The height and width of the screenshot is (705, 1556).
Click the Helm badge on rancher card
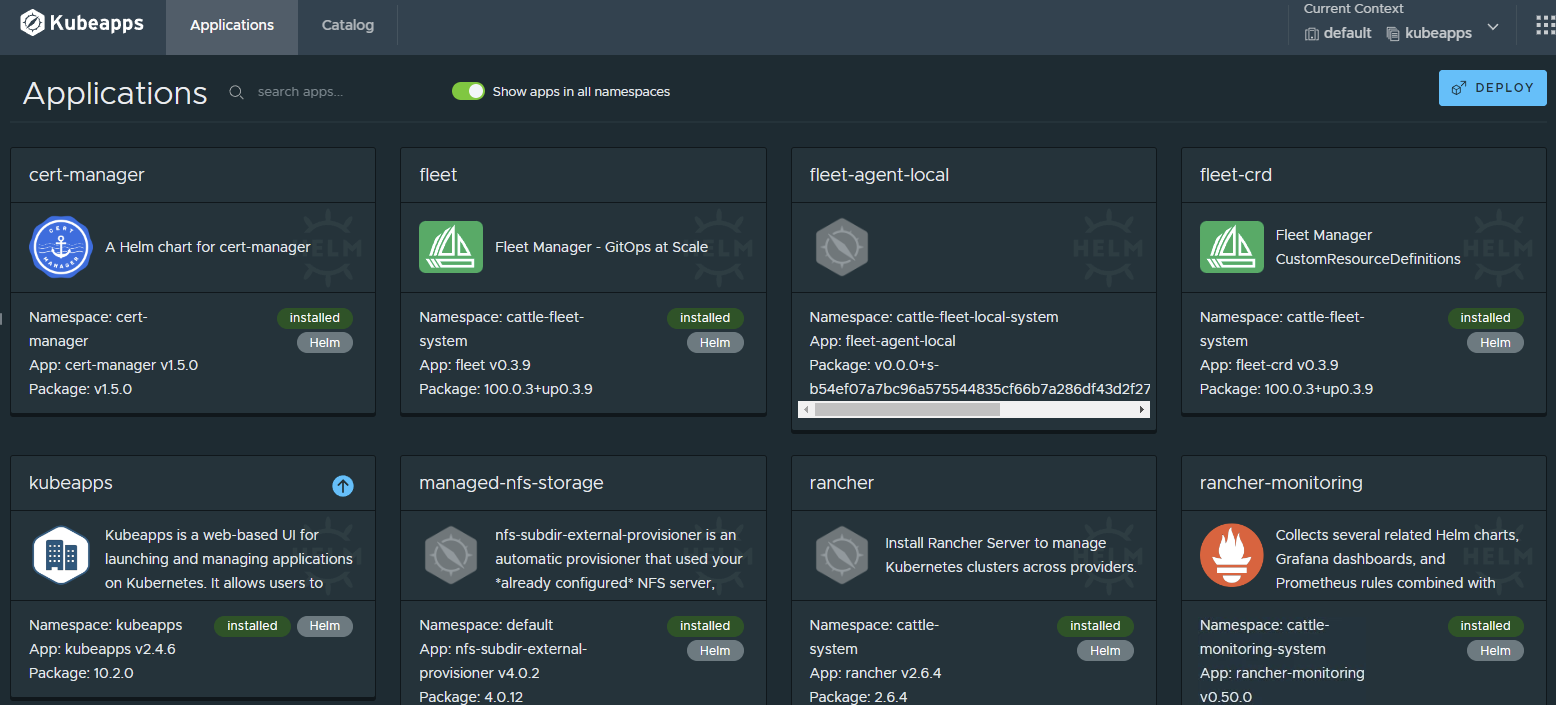tap(1105, 651)
